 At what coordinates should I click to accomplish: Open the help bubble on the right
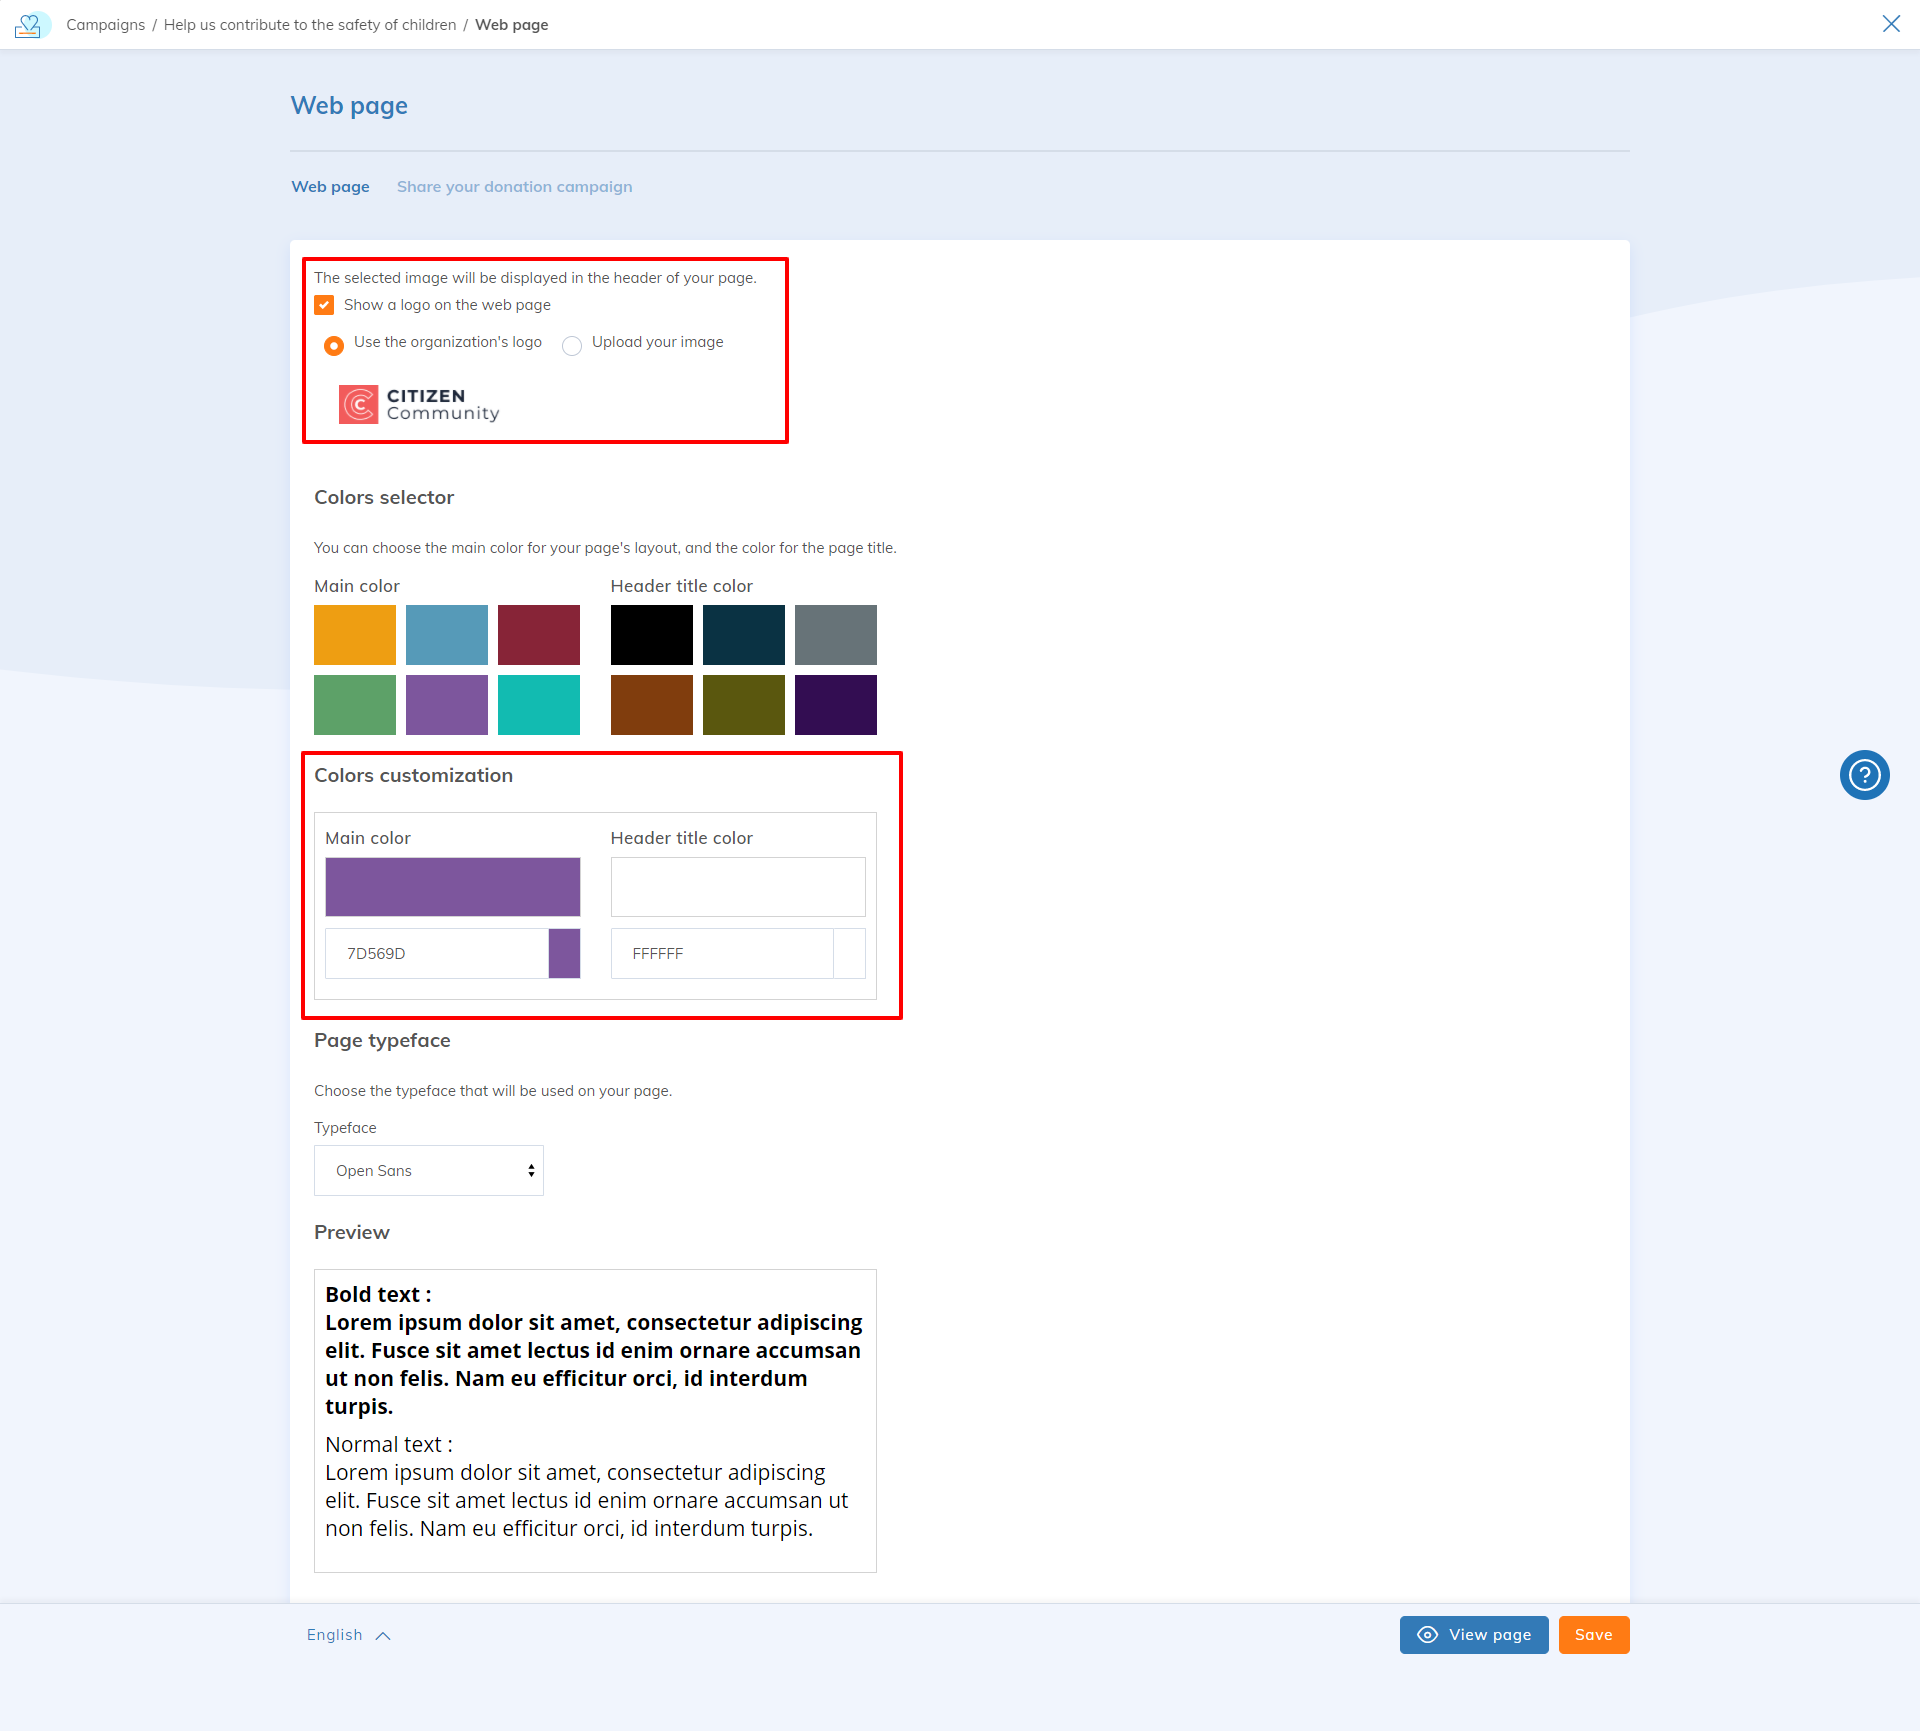point(1864,775)
